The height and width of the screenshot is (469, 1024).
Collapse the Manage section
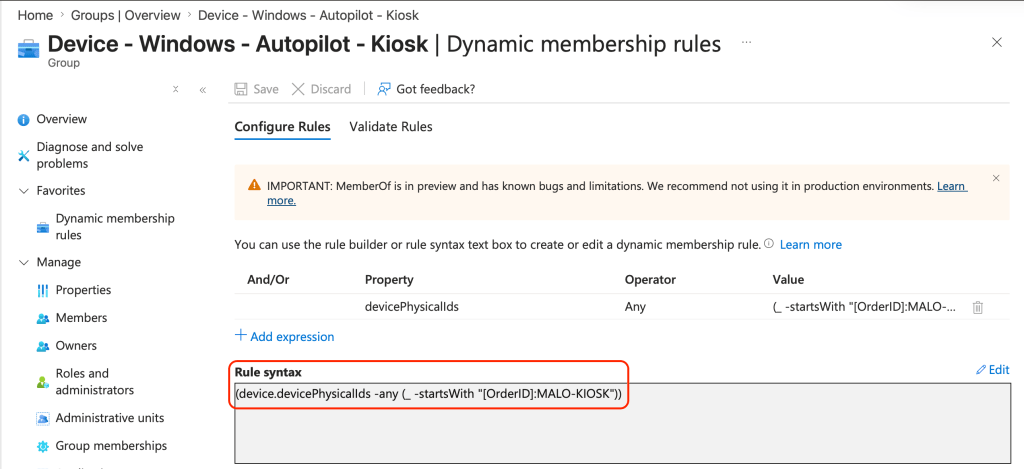(24, 263)
